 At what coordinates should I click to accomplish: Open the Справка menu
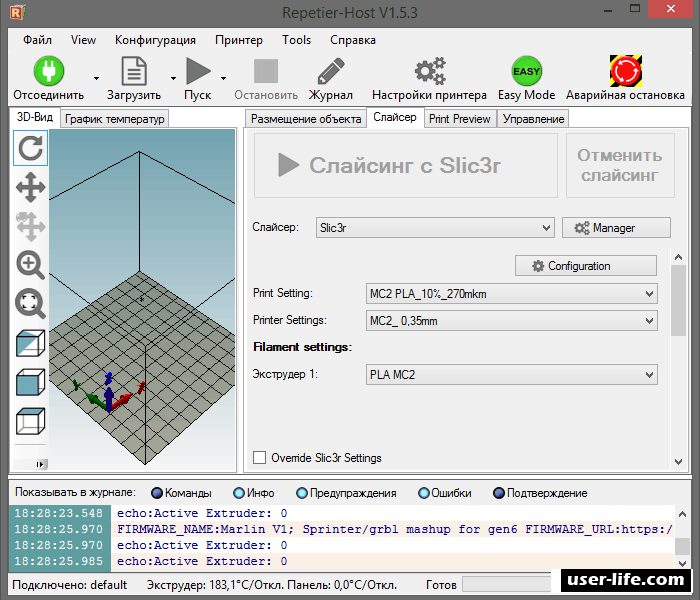353,40
